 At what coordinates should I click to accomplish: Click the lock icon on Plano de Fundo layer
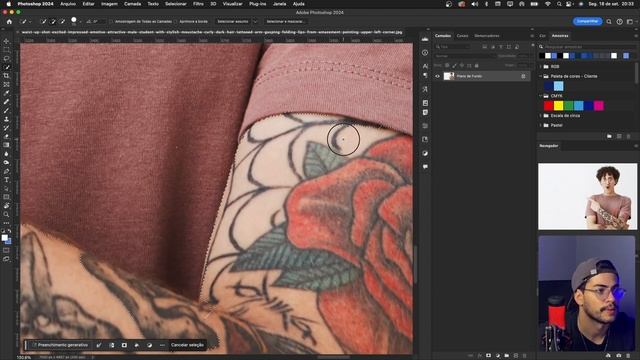(523, 76)
